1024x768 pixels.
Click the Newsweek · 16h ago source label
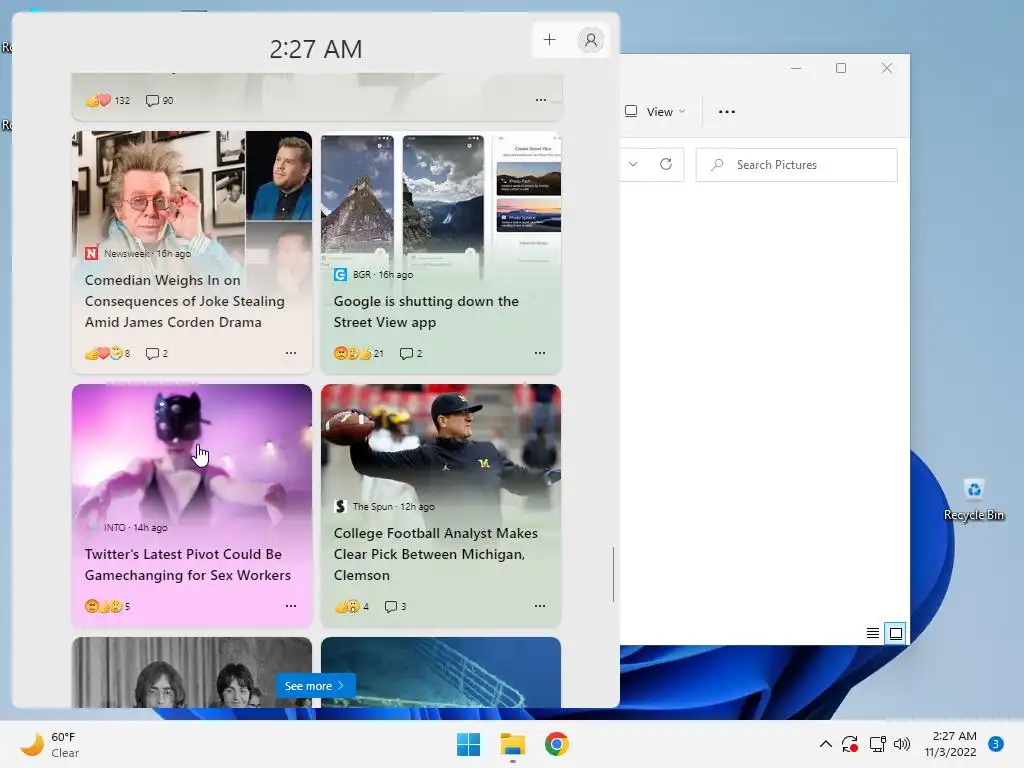tap(147, 253)
